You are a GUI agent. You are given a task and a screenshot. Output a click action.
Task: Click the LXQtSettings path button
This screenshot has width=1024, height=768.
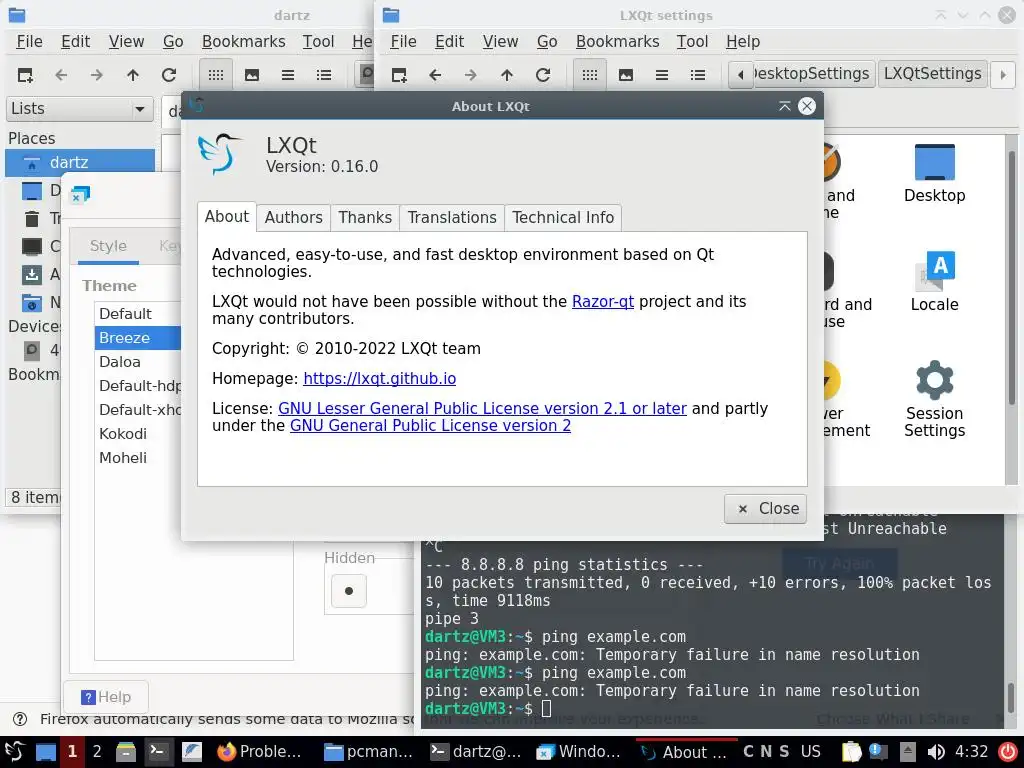[x=933, y=74]
